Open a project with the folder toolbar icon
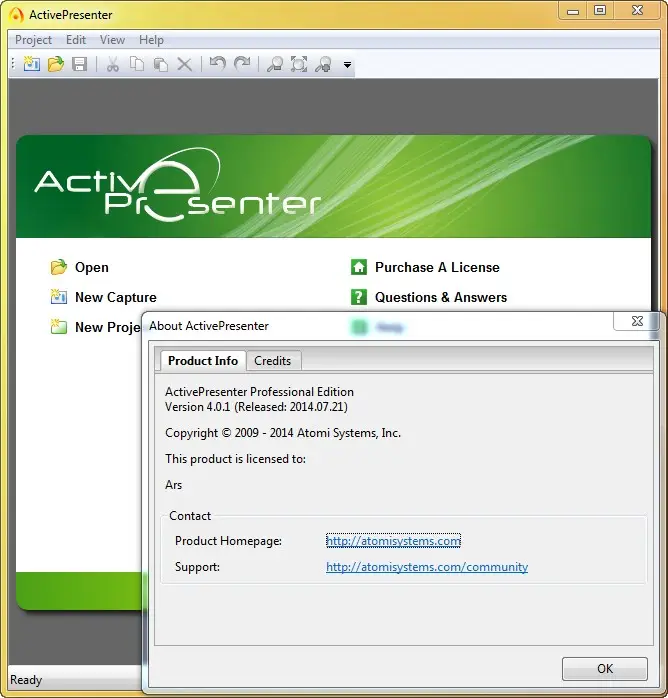Viewport: 668px width, 698px height. click(56, 64)
